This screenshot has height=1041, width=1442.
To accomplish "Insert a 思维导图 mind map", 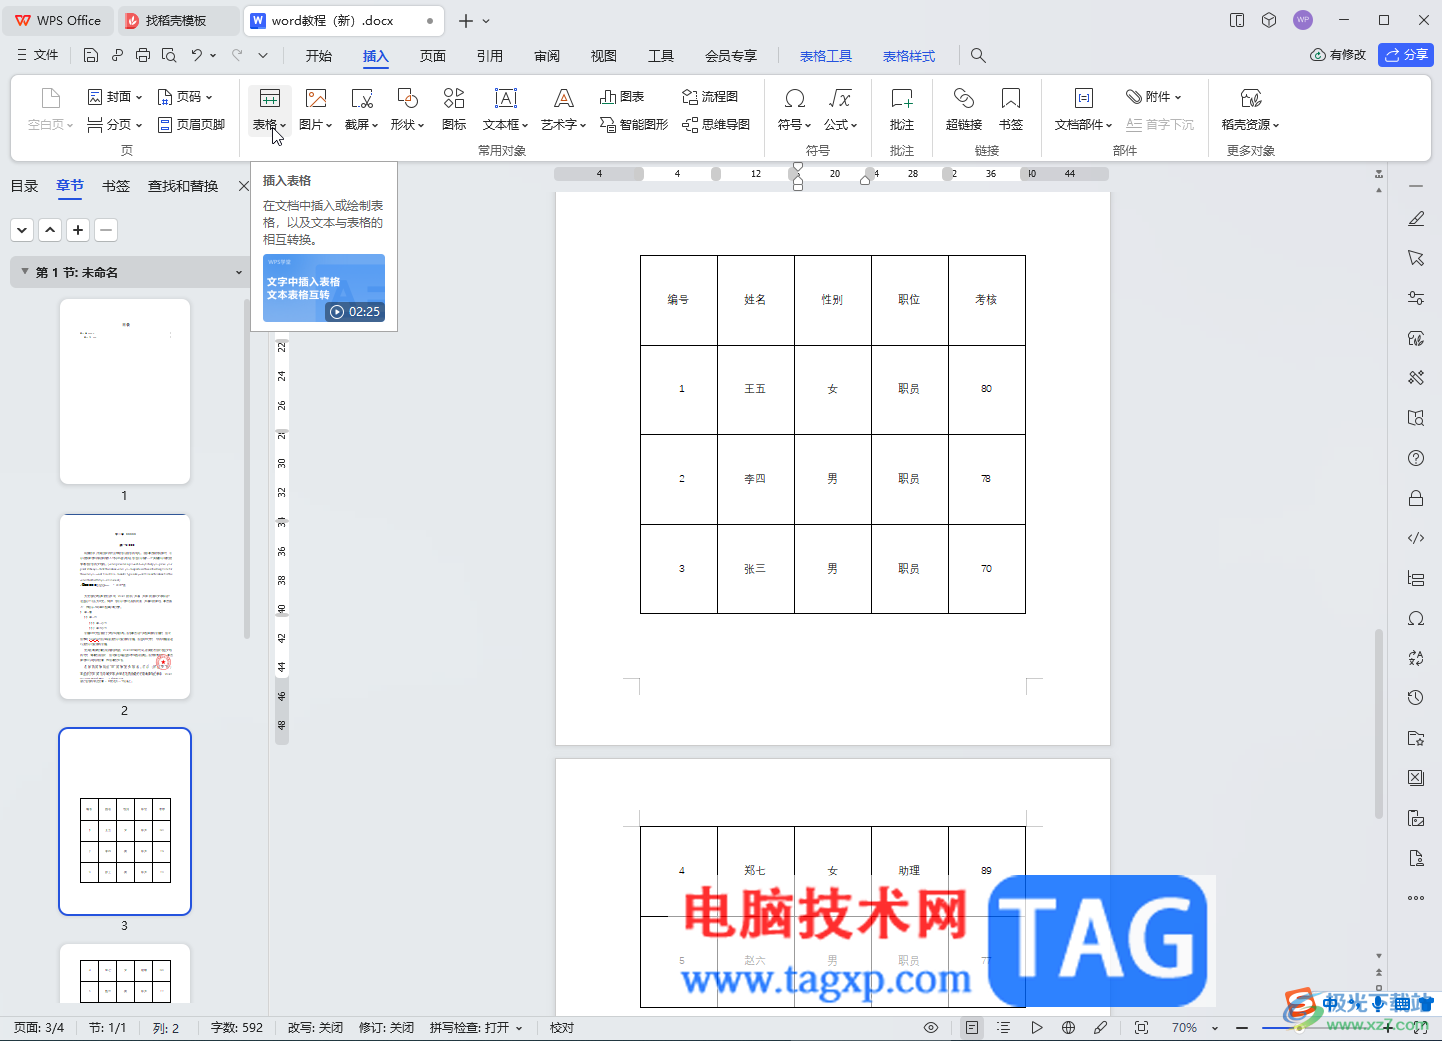I will coord(716,125).
